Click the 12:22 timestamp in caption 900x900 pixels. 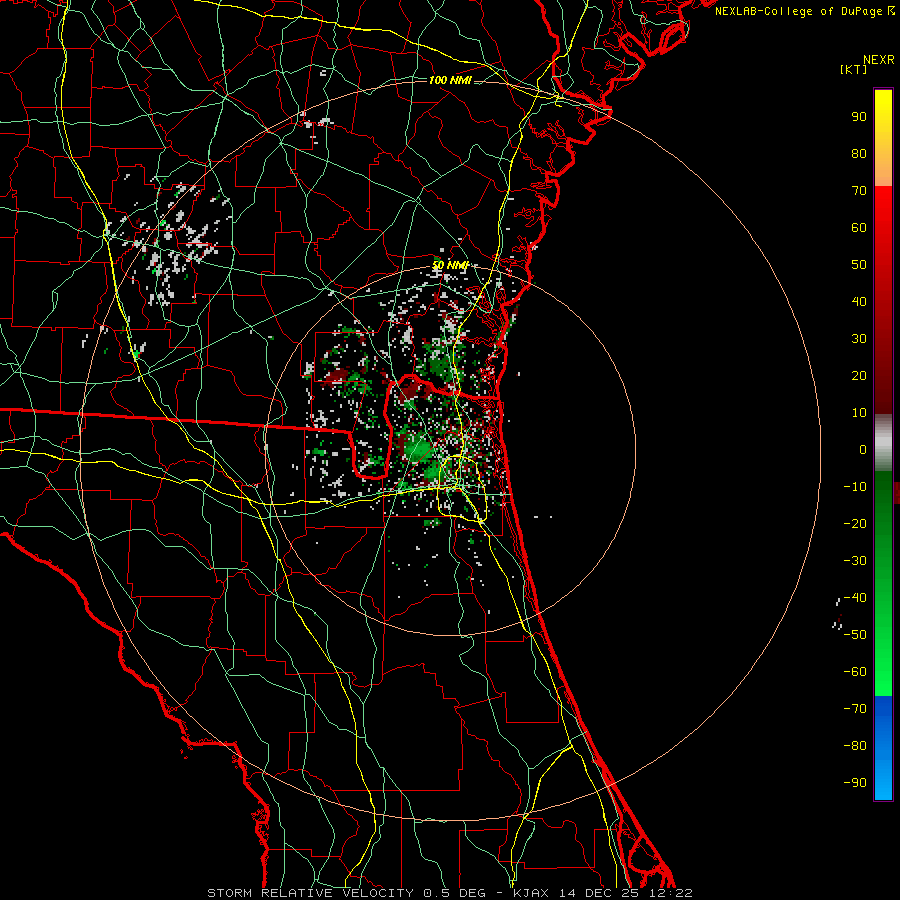point(671,893)
